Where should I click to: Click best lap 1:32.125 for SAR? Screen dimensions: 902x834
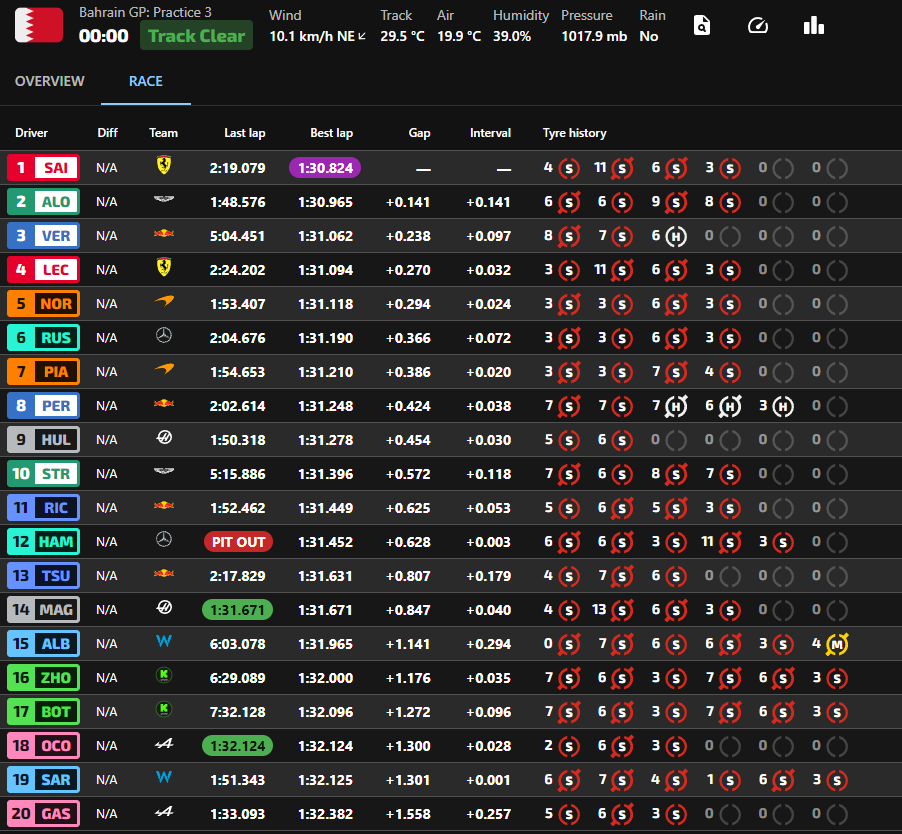pyautogui.click(x=325, y=780)
